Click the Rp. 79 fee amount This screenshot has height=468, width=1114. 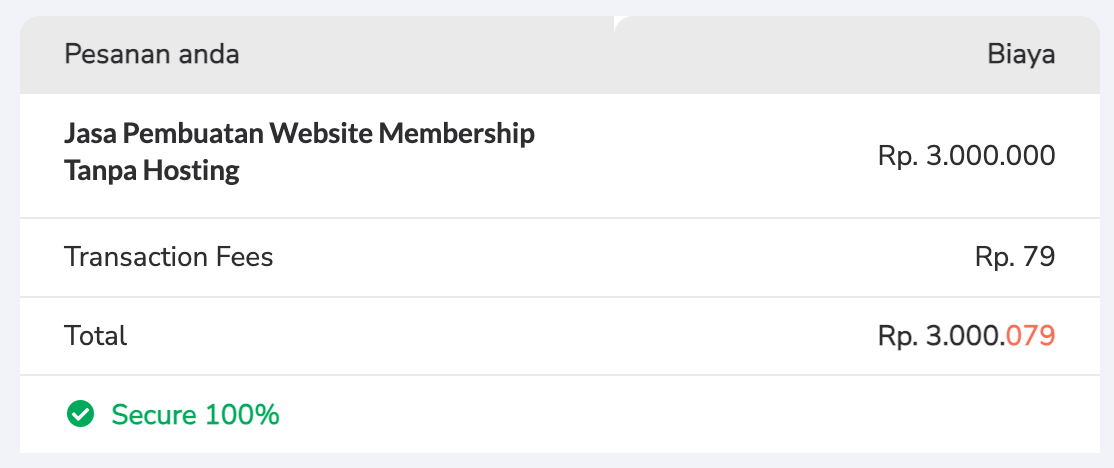tap(1015, 257)
